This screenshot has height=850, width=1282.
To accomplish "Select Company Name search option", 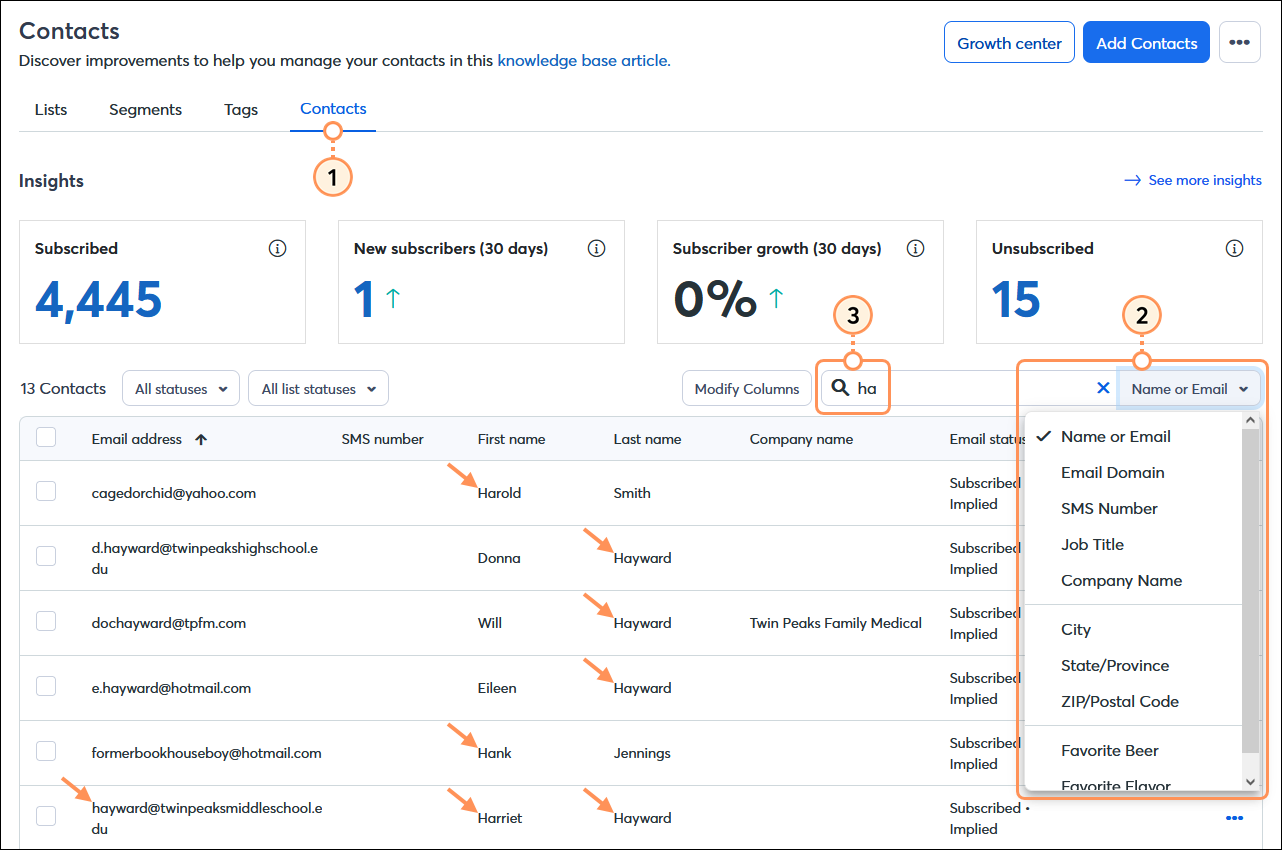I will [x=1134, y=580].
